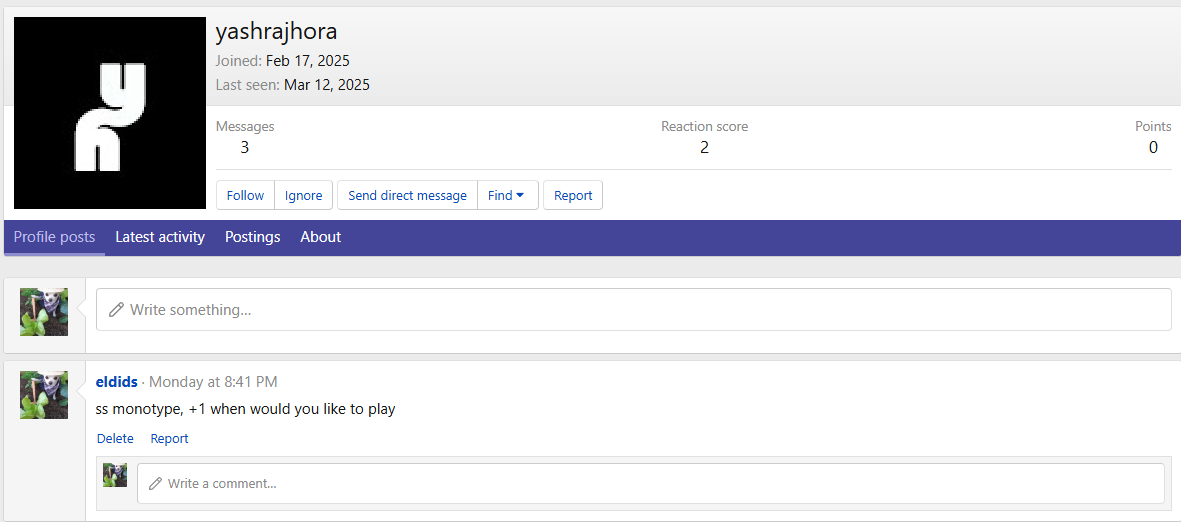
Task: Click post text 'ss monotype, +1 when would you like to play'
Action: tap(246, 410)
